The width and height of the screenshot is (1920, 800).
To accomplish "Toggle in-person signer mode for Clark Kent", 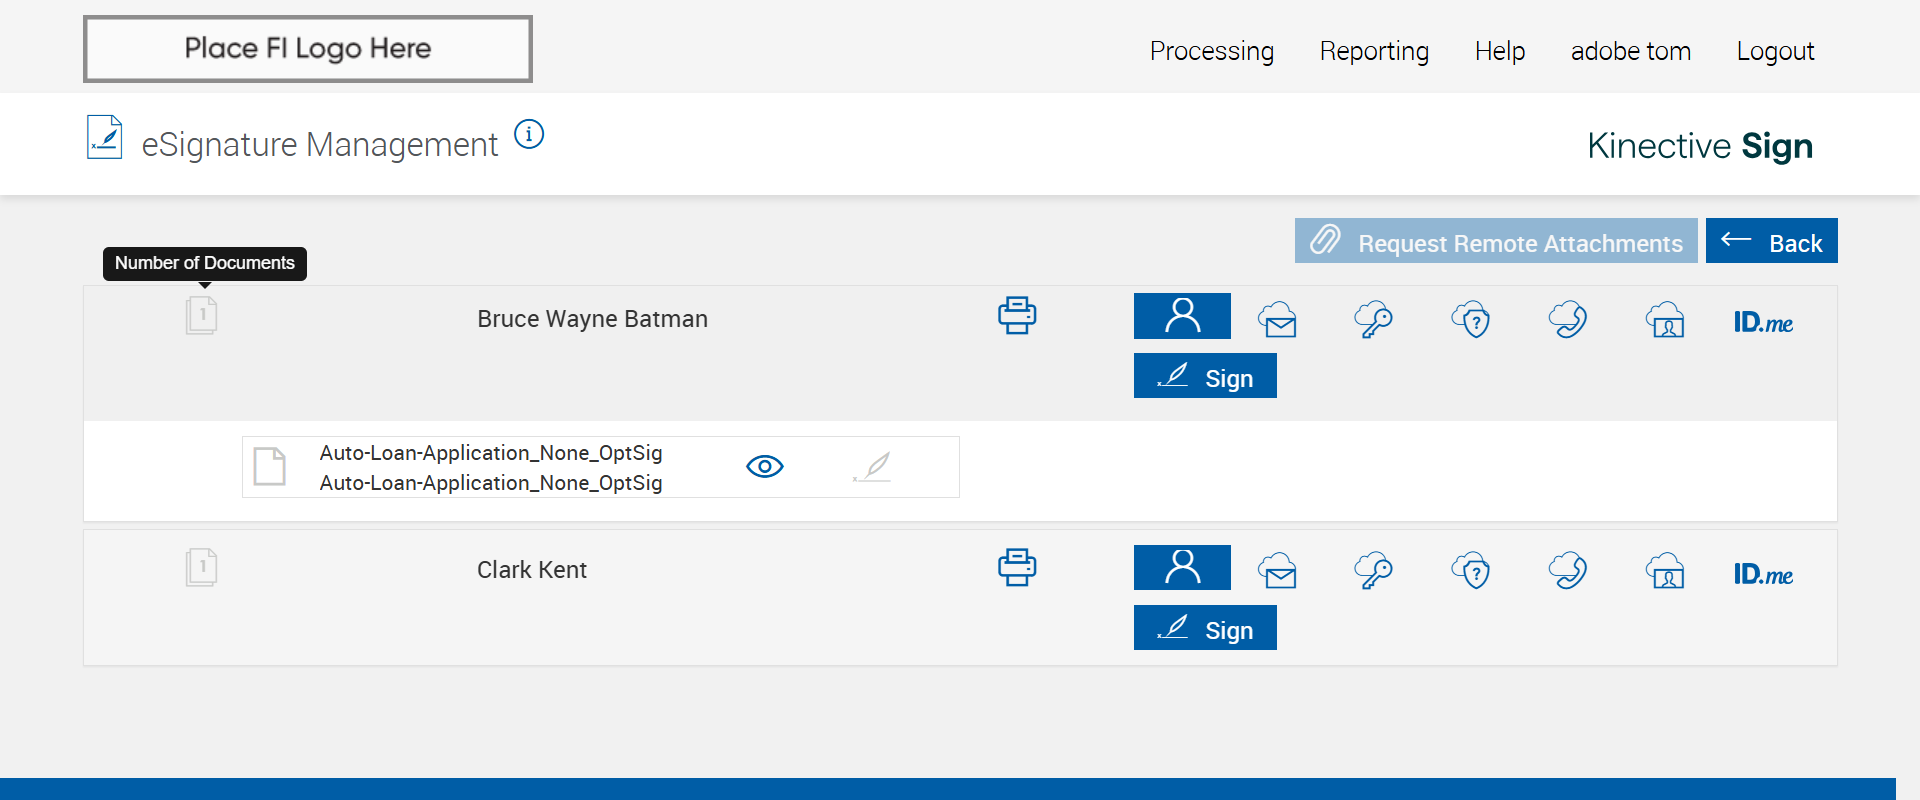I will 1182,568.
